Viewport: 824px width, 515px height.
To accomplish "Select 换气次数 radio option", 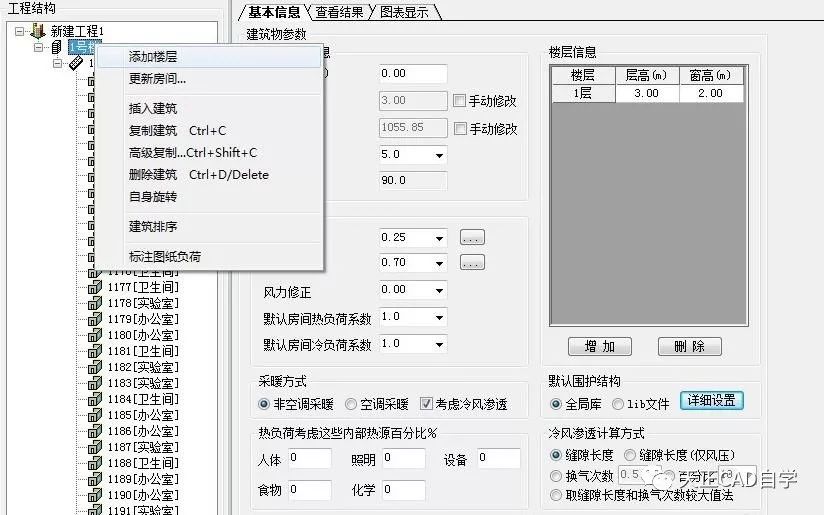I will coord(555,476).
